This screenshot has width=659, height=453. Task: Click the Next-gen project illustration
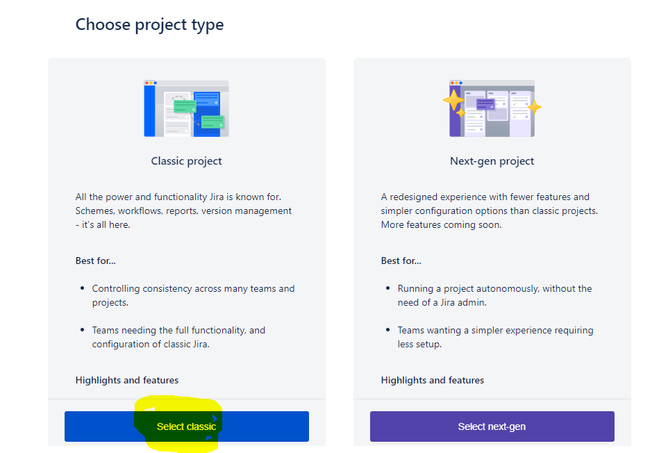click(x=492, y=108)
